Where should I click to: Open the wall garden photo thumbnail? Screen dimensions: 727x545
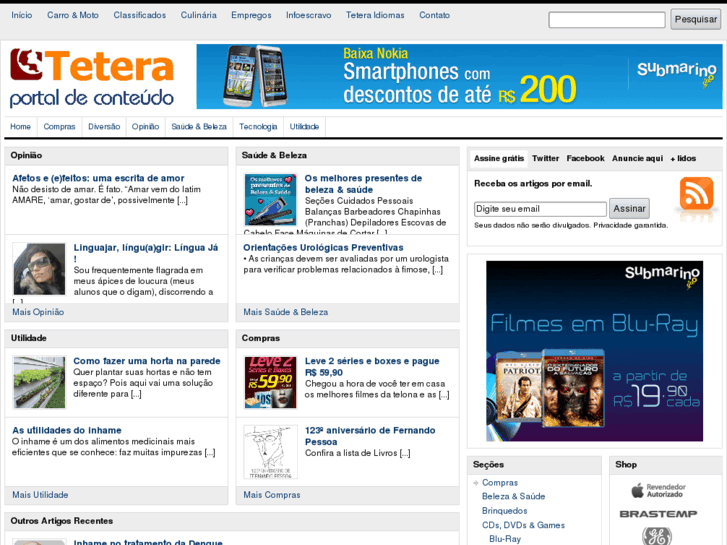[x=39, y=382]
